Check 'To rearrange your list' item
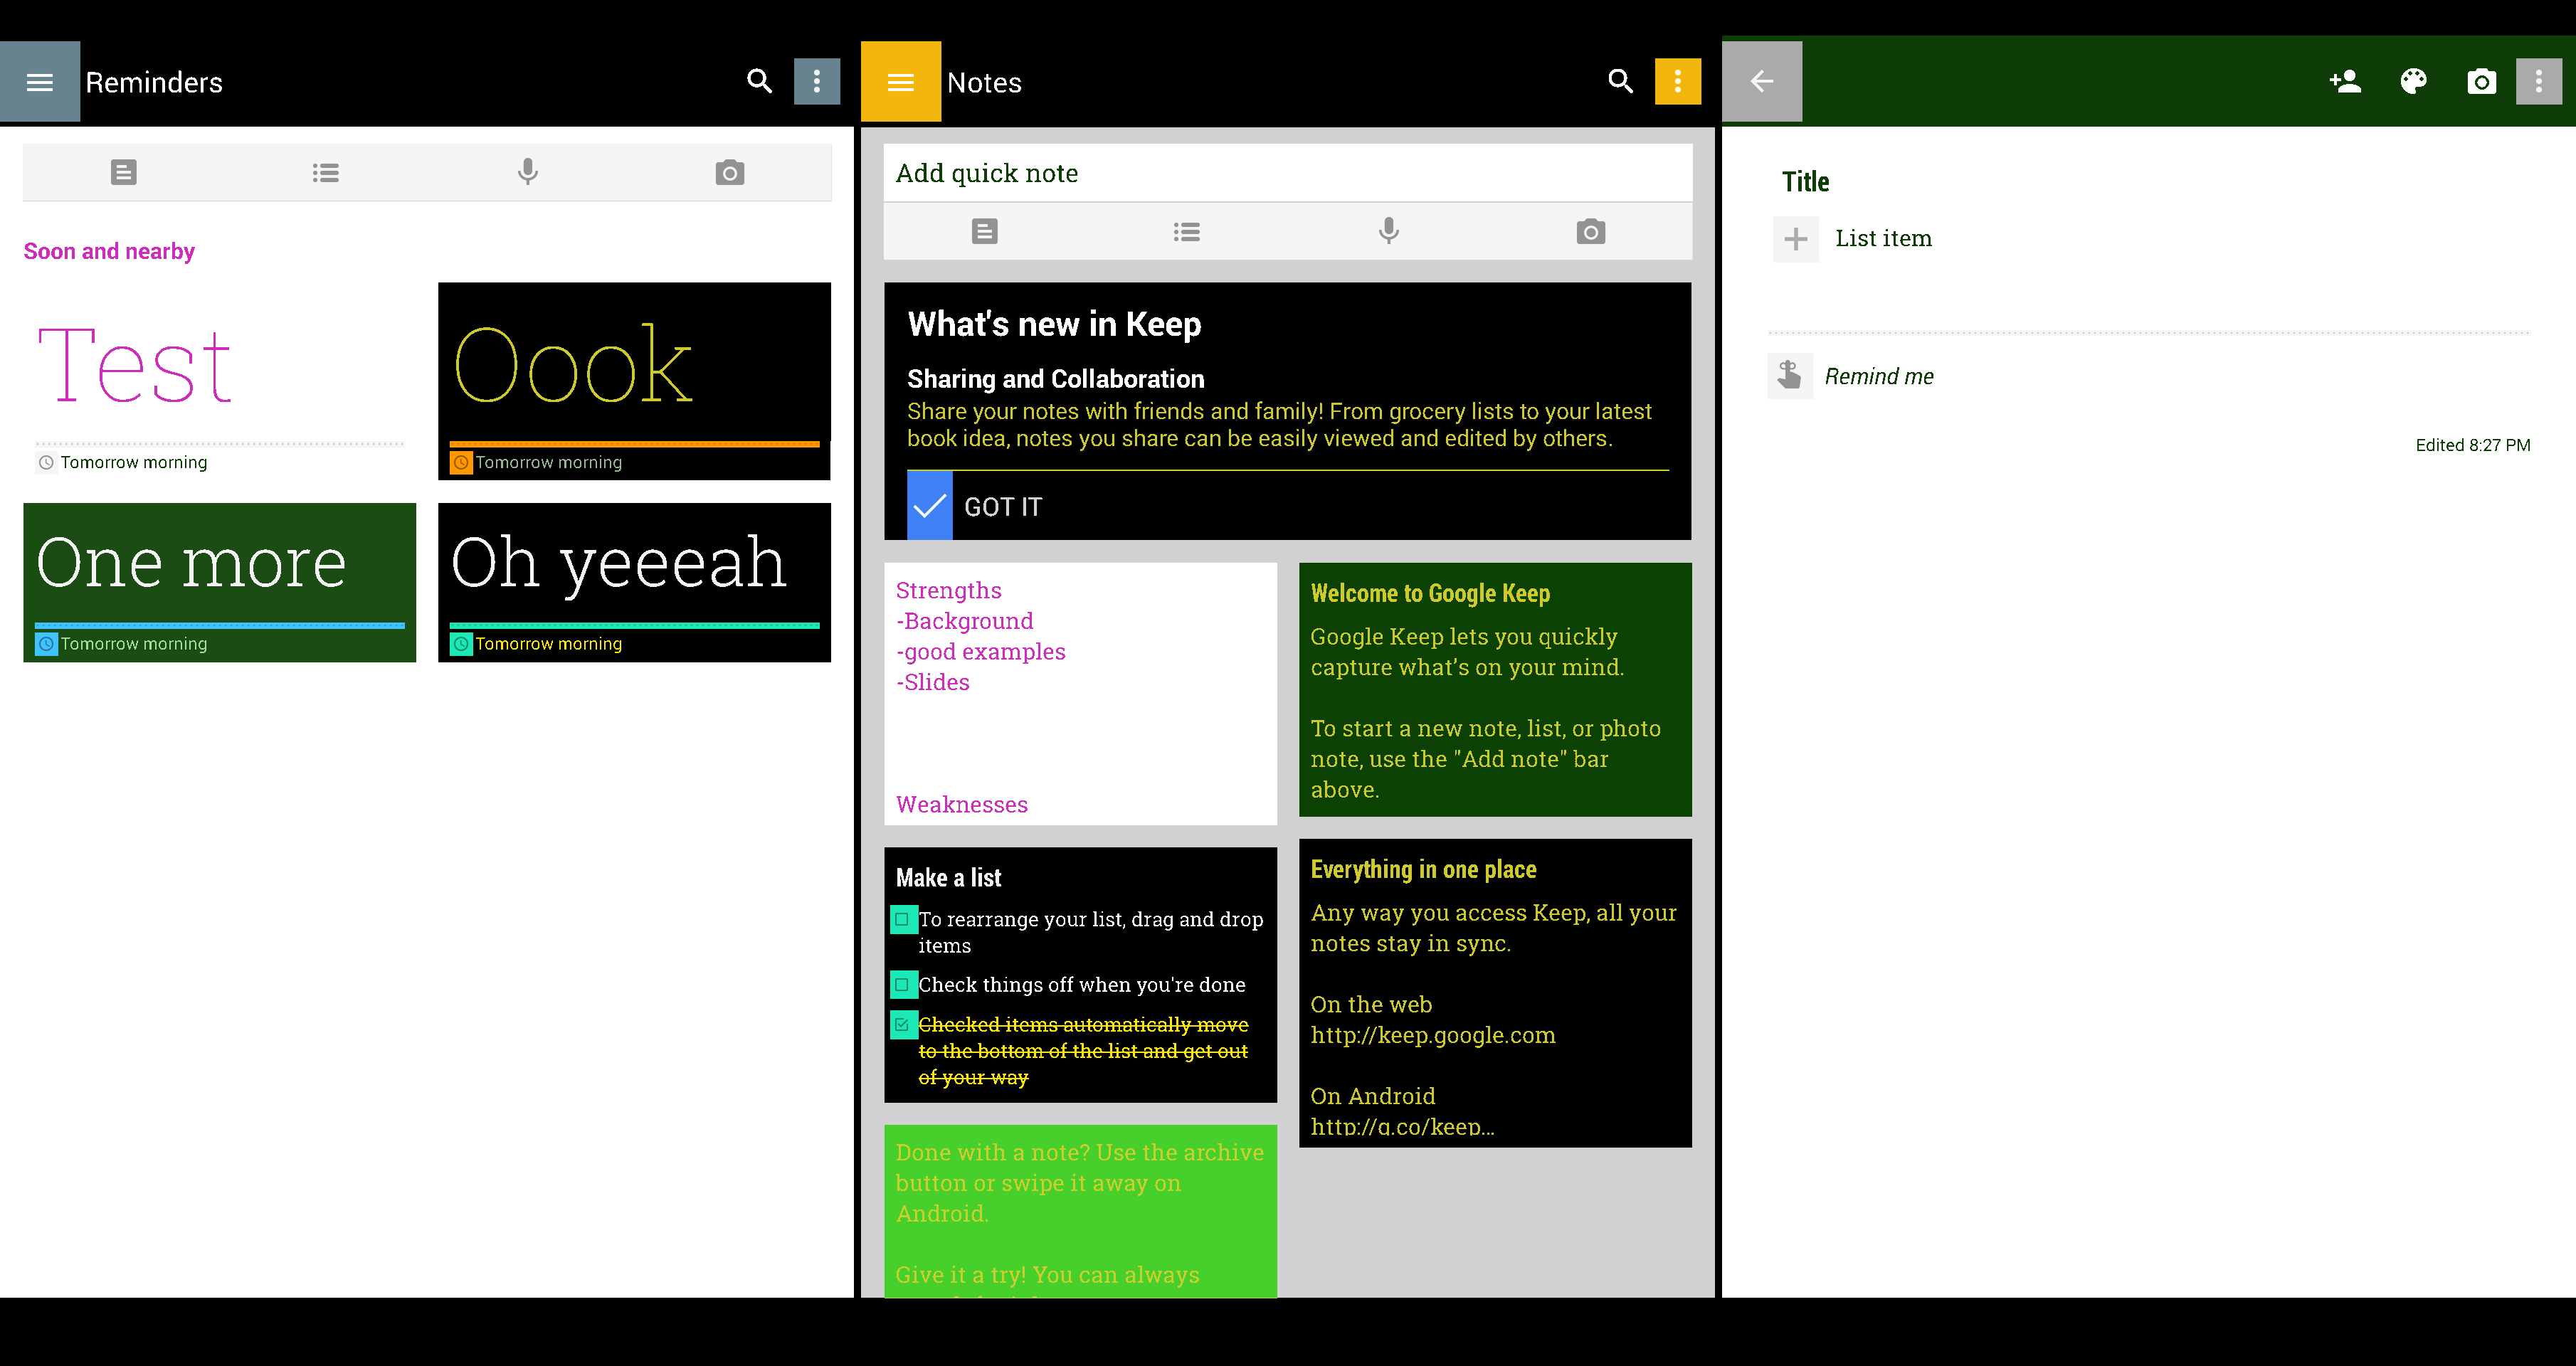 (902, 919)
